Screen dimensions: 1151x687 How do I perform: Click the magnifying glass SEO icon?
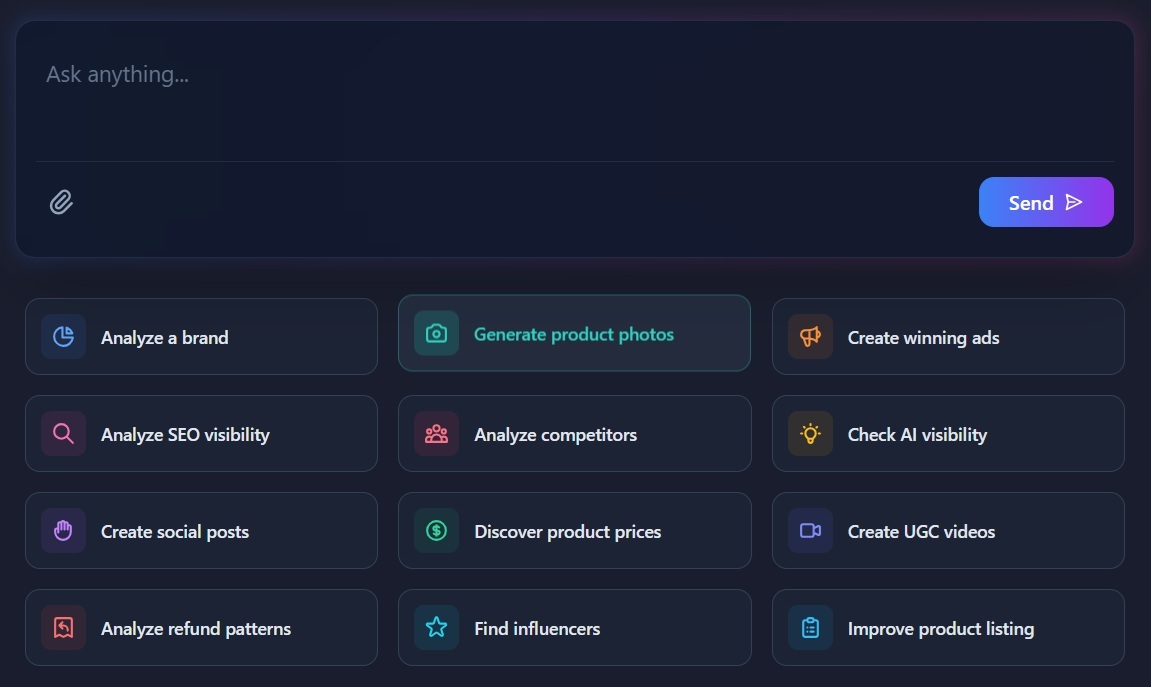click(x=63, y=434)
